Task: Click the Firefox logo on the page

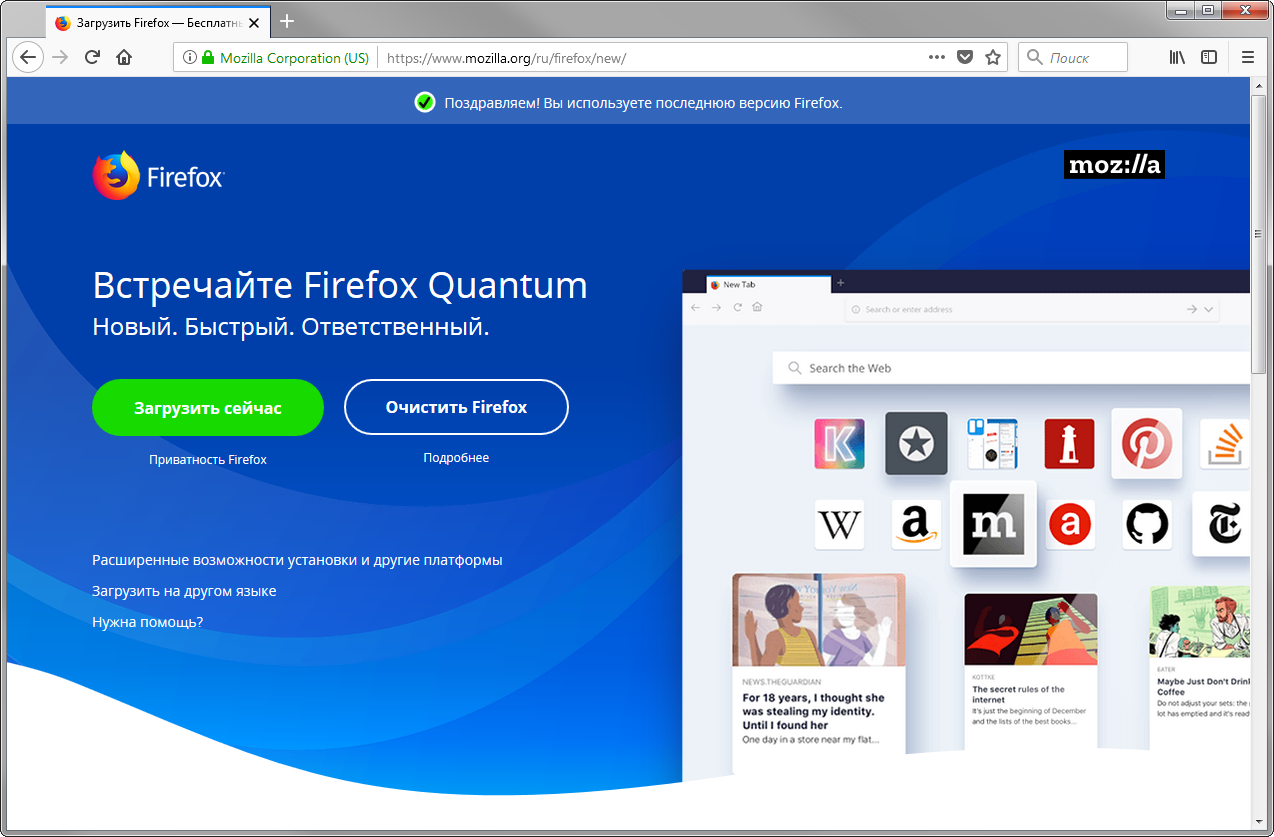Action: (x=158, y=176)
